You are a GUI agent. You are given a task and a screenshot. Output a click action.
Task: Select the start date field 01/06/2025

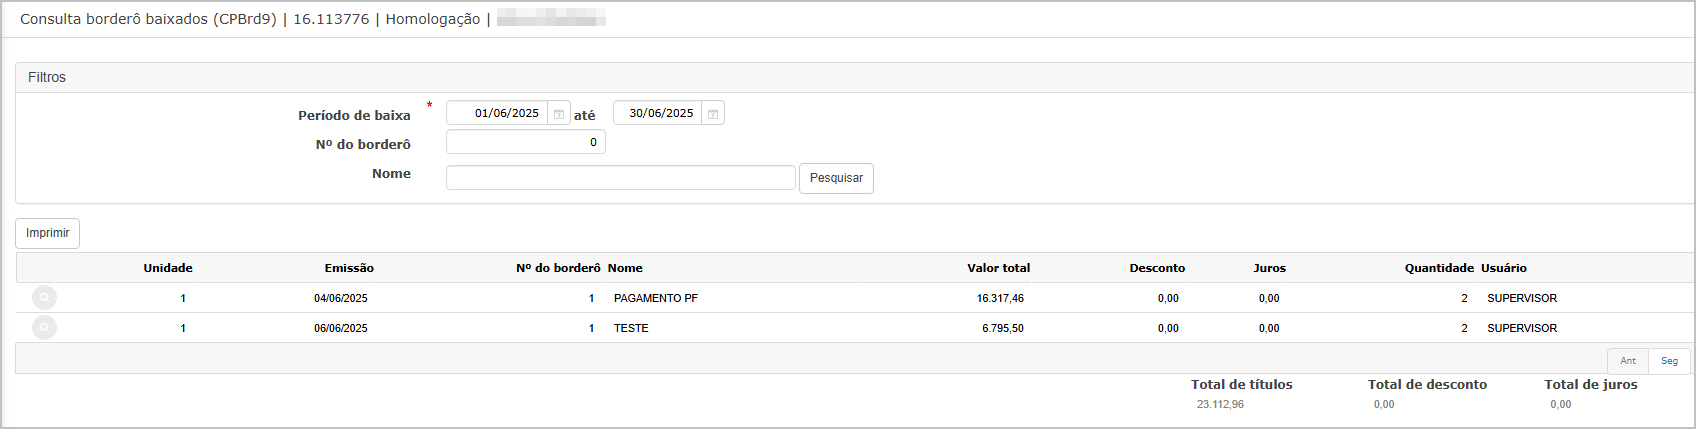(497, 113)
